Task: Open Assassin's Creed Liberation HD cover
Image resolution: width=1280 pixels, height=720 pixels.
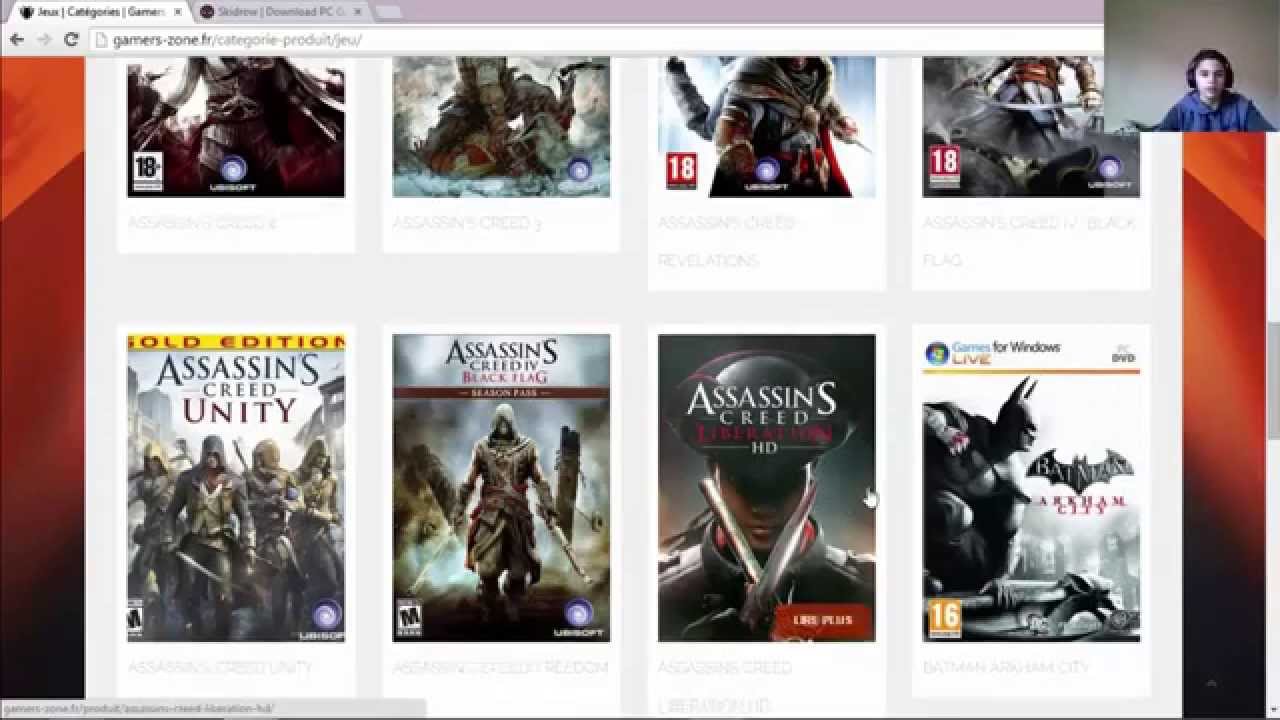Action: pyautogui.click(x=766, y=488)
